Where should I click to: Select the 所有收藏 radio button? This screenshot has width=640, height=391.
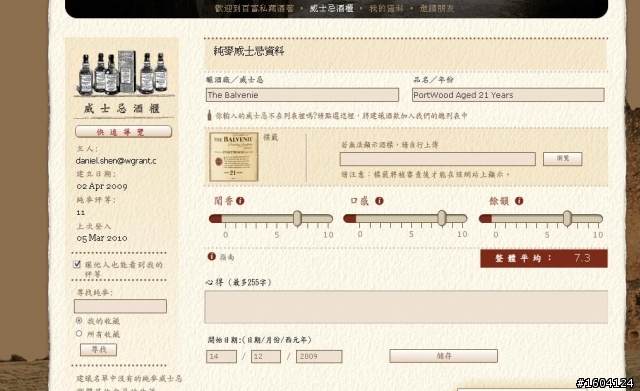pos(79,333)
